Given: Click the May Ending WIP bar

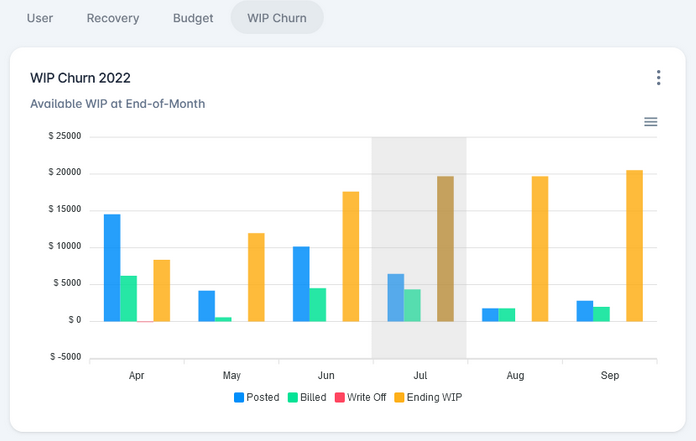Looking at the screenshot, I should [x=256, y=277].
